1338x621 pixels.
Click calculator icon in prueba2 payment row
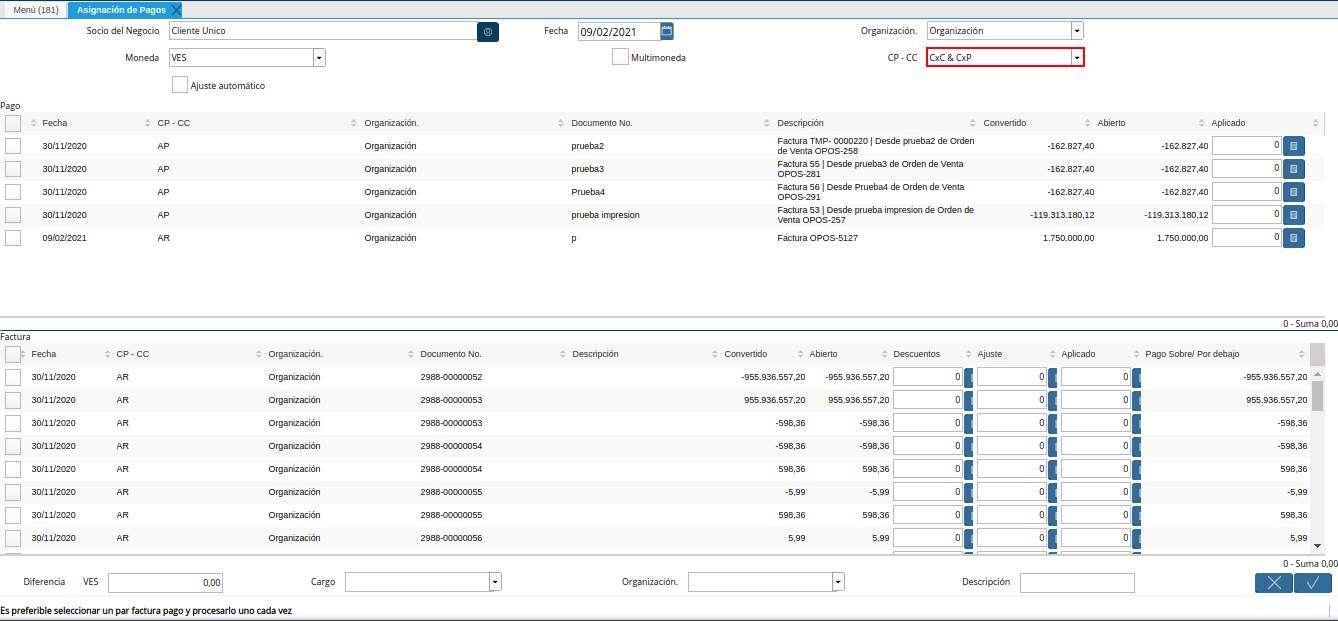pyautogui.click(x=1294, y=146)
